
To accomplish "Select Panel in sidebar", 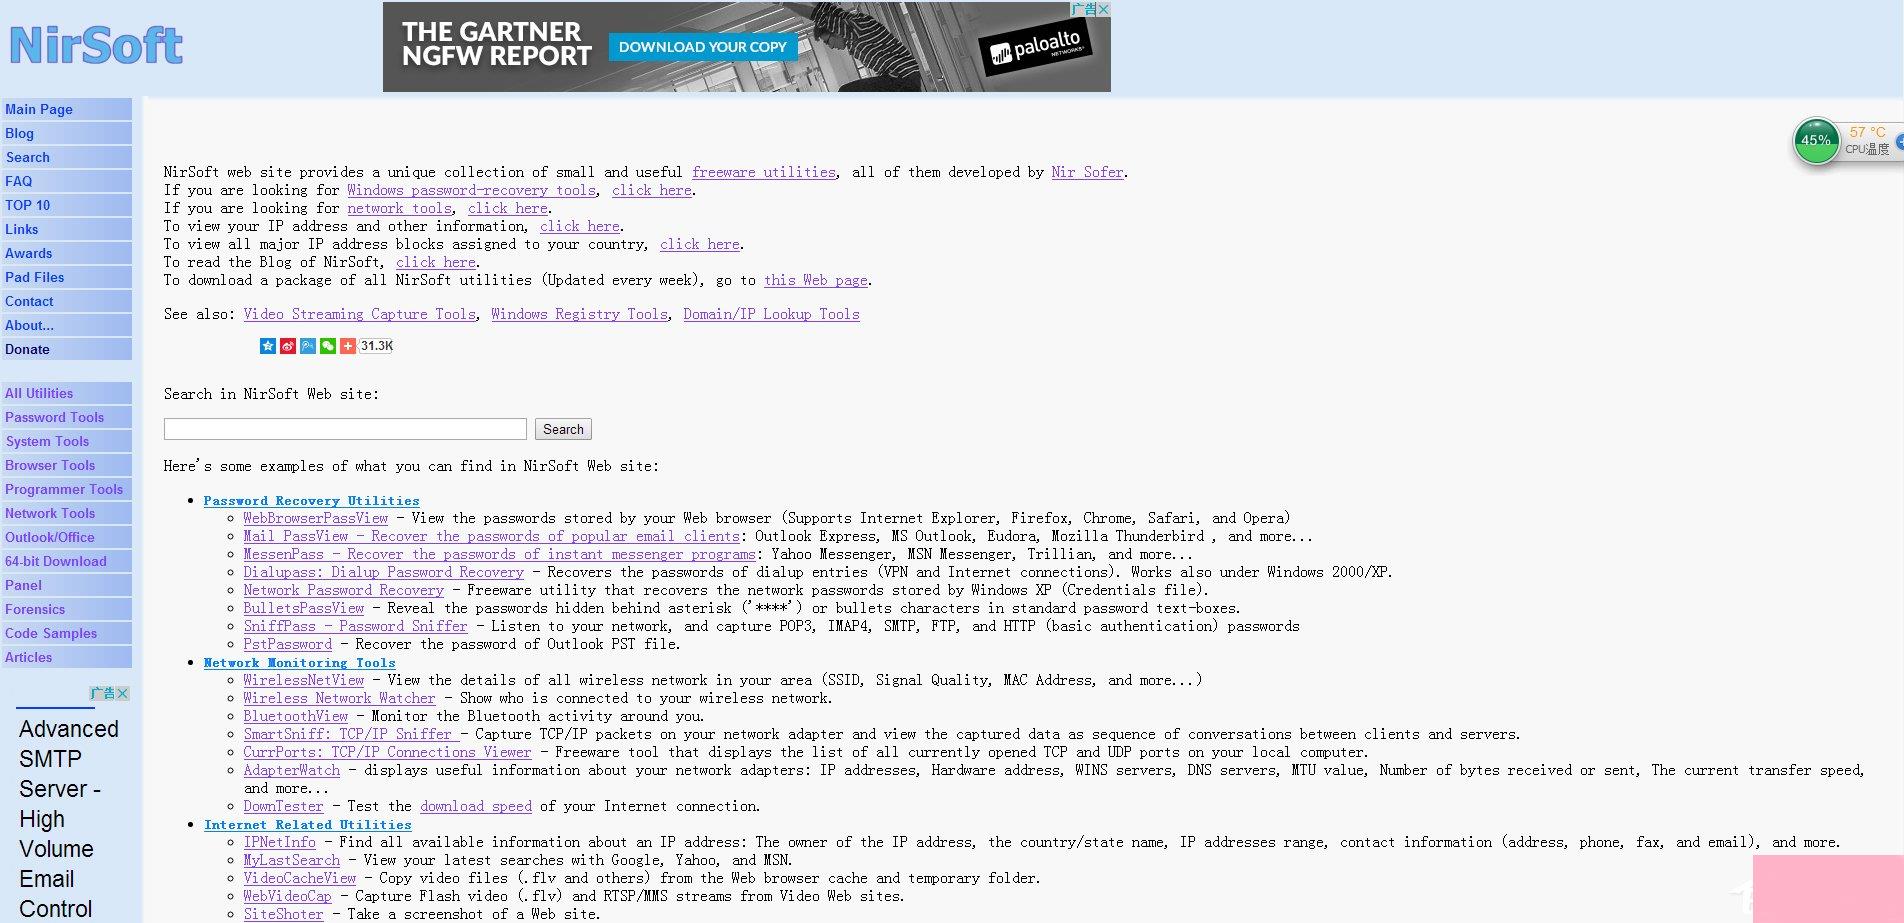I will pos(67,585).
